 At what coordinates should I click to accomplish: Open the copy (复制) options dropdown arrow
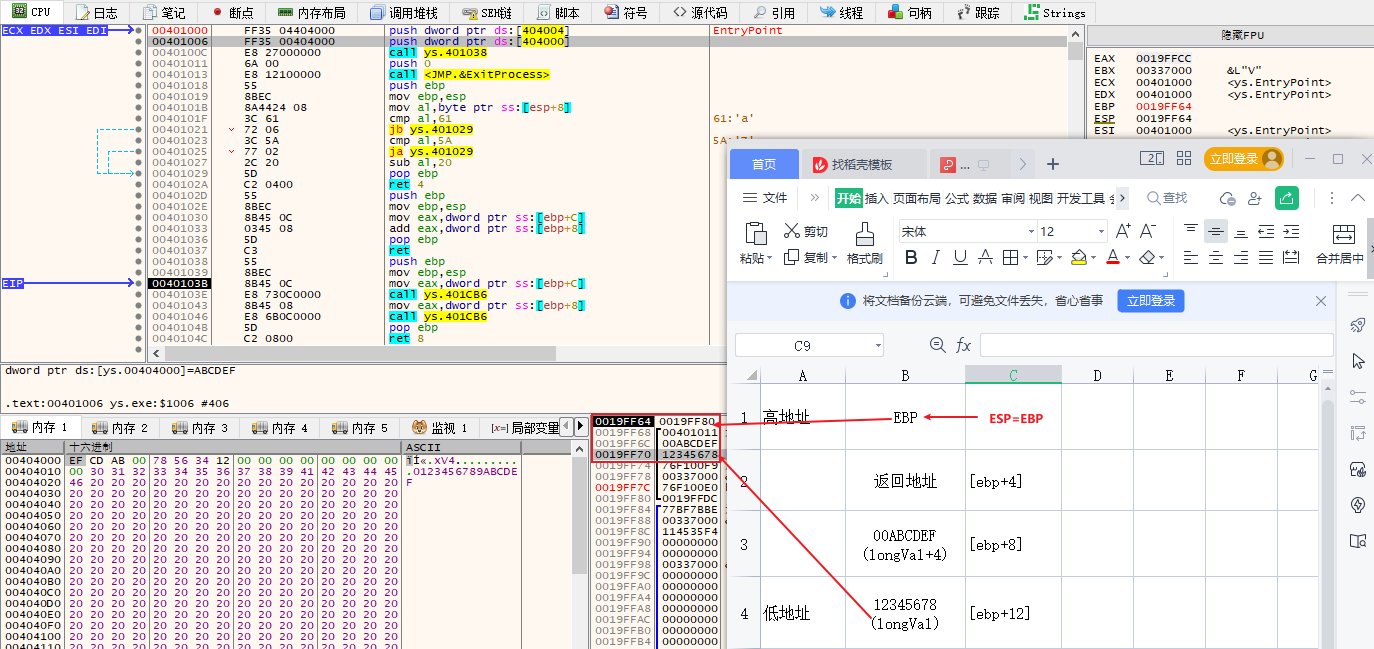tap(836, 258)
